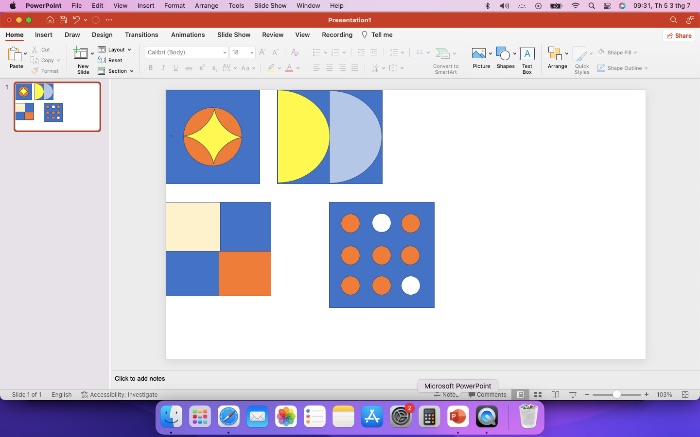Image resolution: width=700 pixels, height=437 pixels.
Task: Toggle Subscript formatting
Action: [214, 68]
